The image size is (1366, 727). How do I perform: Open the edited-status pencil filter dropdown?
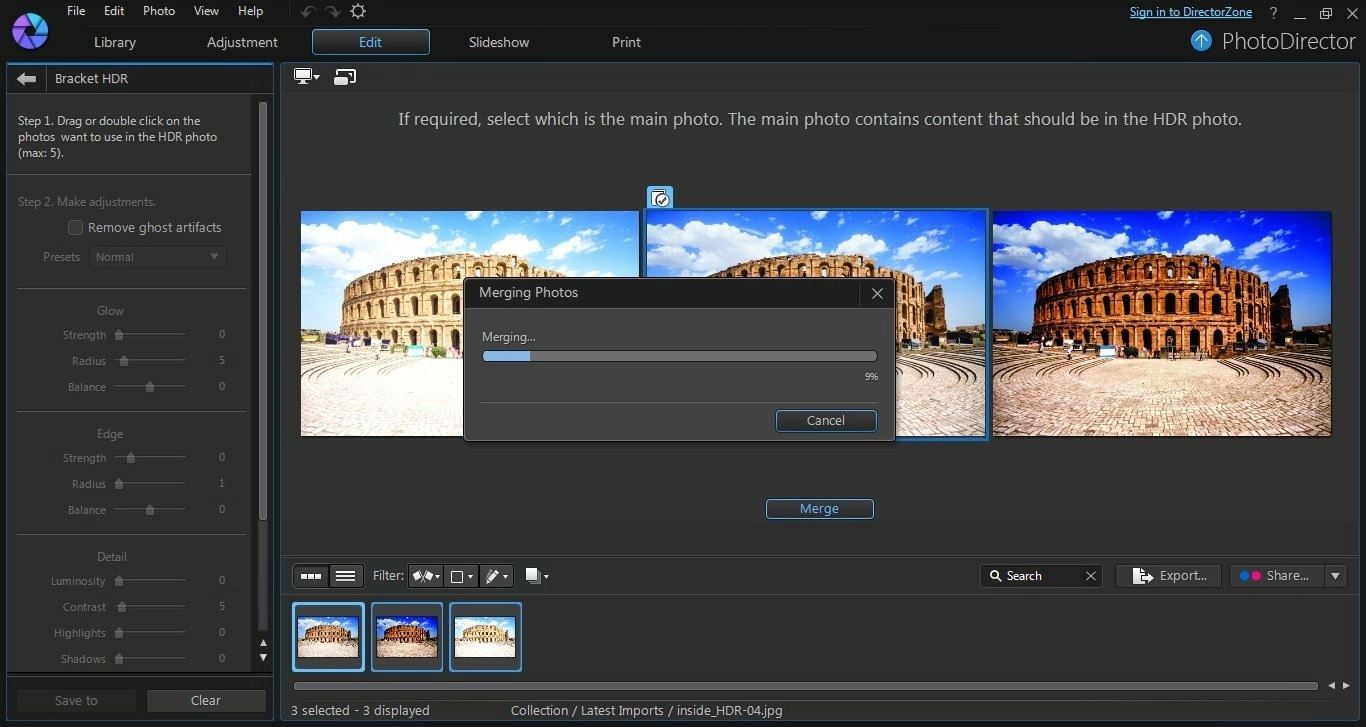[x=496, y=576]
